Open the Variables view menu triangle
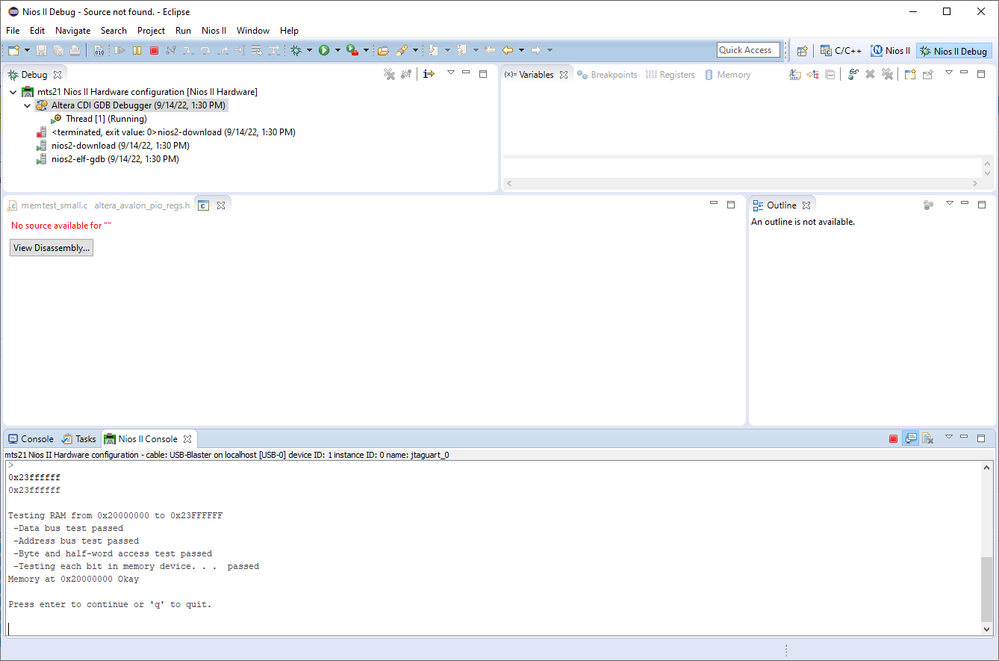This screenshot has height=661, width=999. point(949,73)
